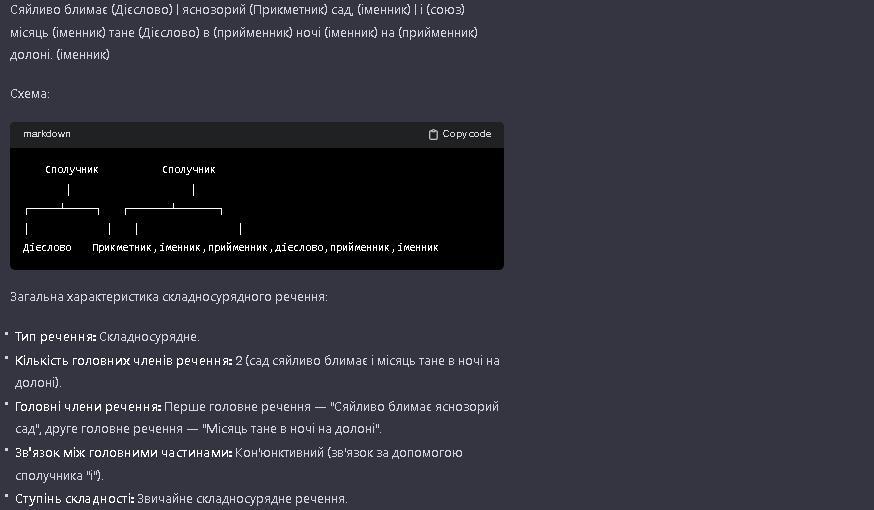Click the 'Складносурядне.' value text
The width and height of the screenshot is (874, 510).
pyautogui.click(x=149, y=337)
